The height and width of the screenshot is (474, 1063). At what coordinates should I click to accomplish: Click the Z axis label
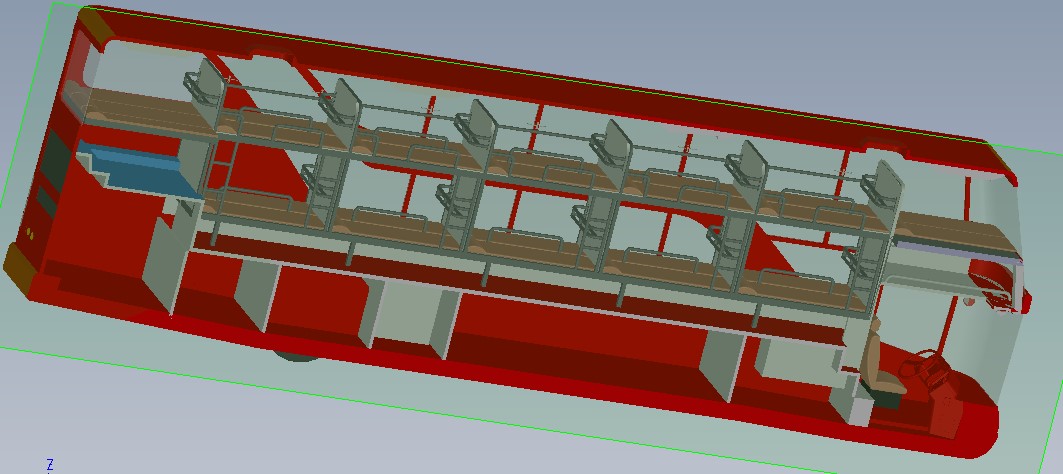[50, 465]
